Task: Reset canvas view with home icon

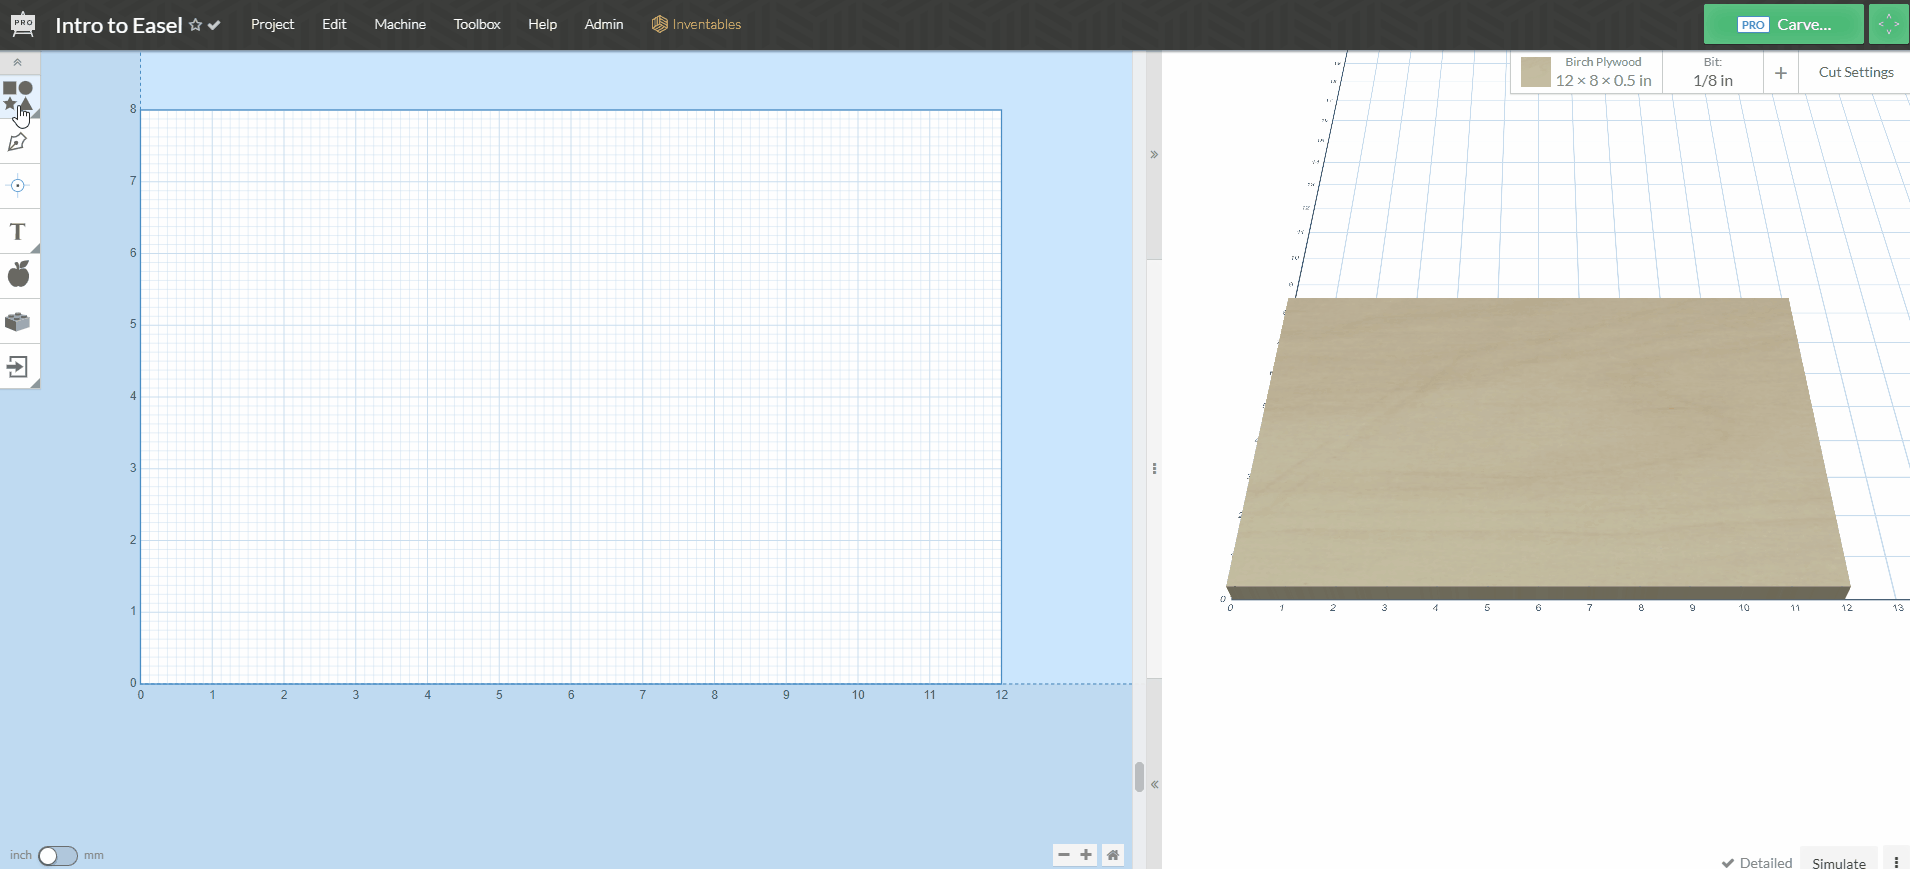Action: [x=1113, y=855]
